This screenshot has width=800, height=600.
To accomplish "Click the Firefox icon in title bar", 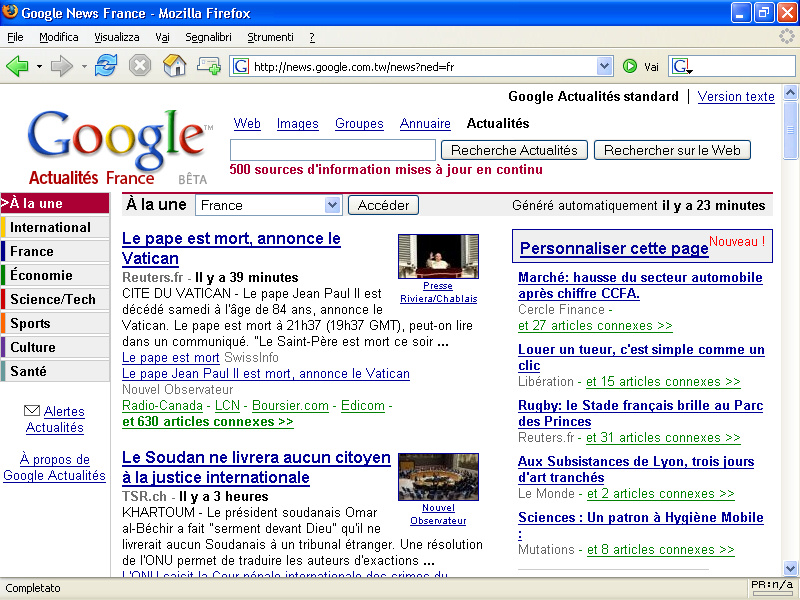I will [x=10, y=11].
